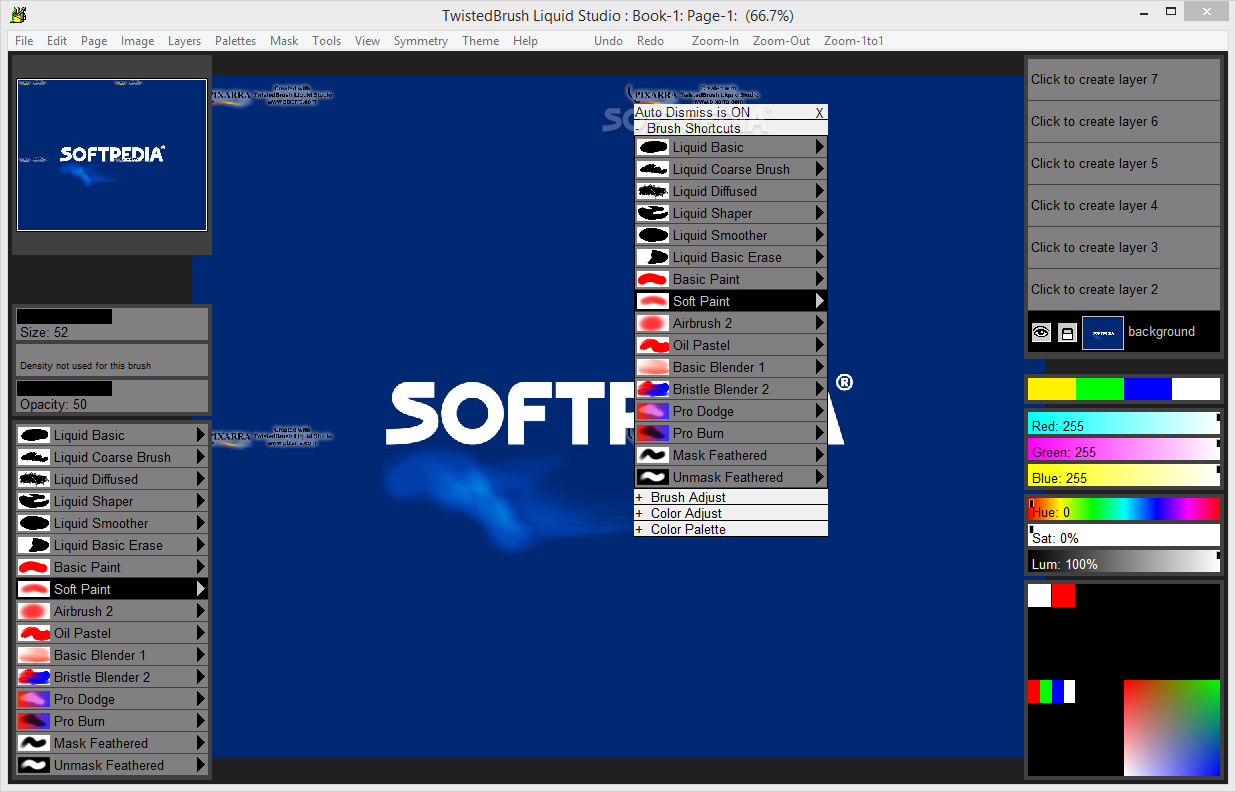Pick red swatch in color palette
This screenshot has height=792, width=1236.
[1063, 595]
